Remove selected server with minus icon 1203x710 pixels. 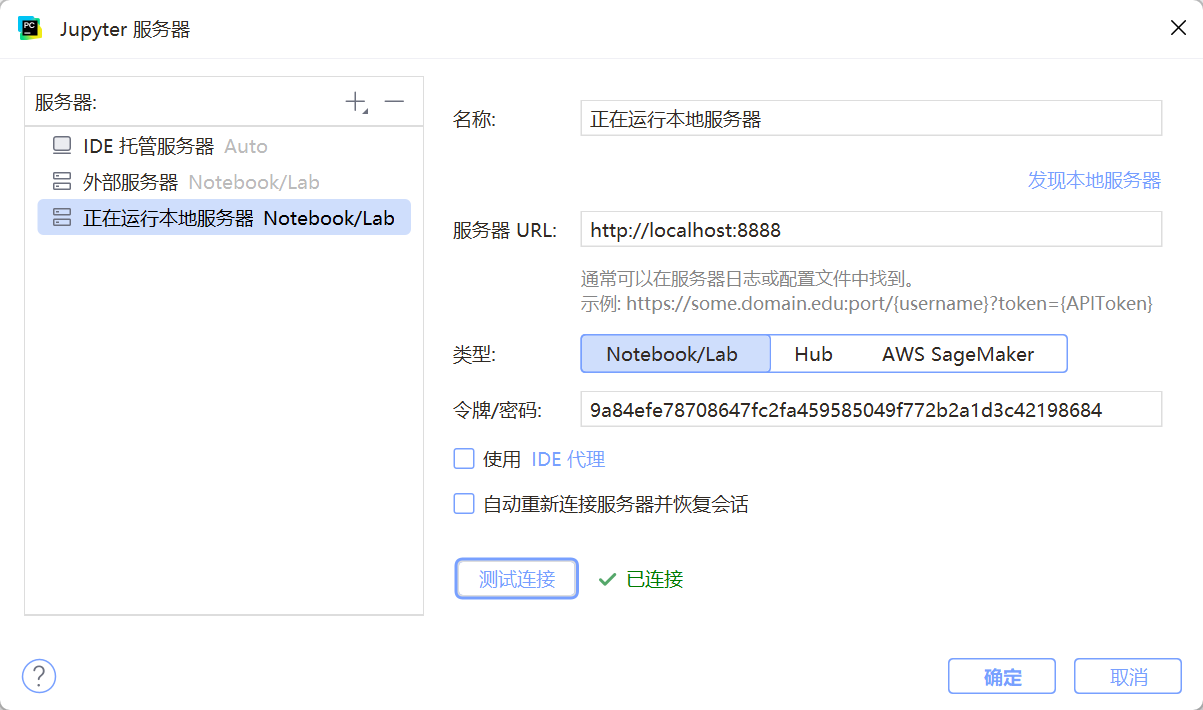tap(394, 102)
